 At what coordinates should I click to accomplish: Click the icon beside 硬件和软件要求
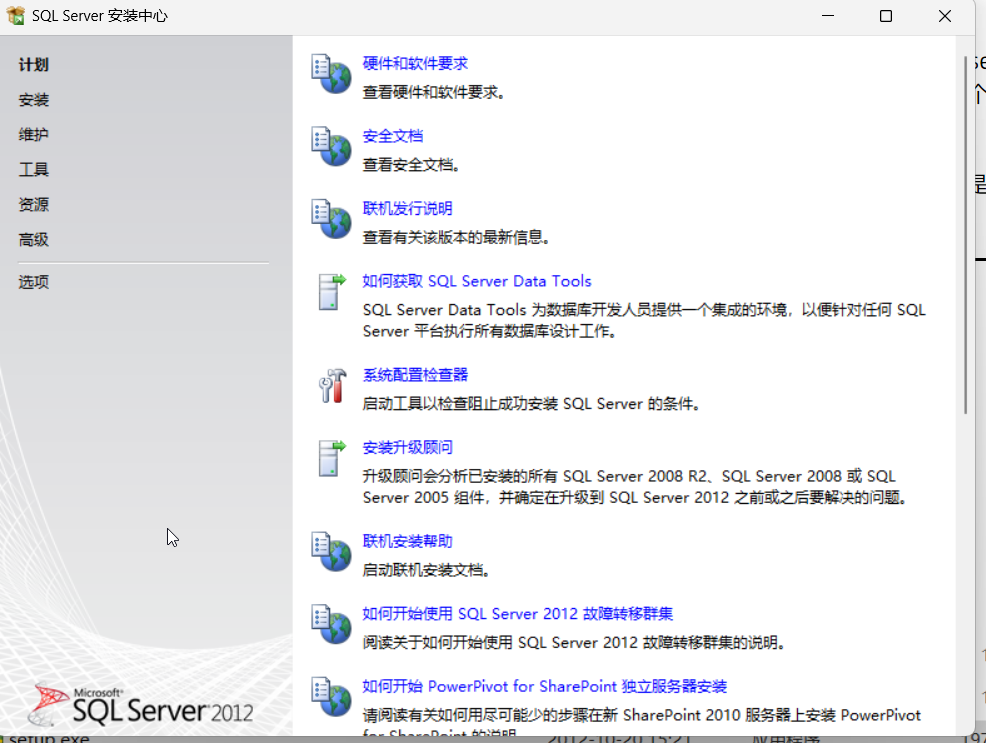coord(331,74)
